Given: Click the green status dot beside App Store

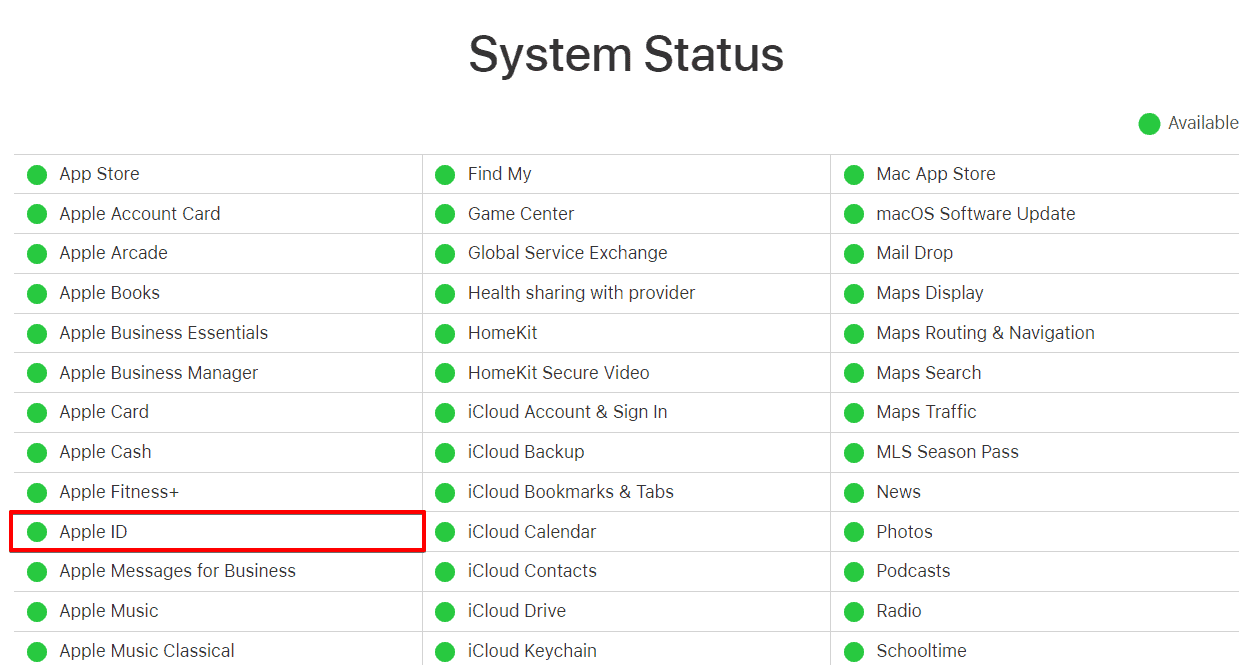Looking at the screenshot, I should pos(37,174).
